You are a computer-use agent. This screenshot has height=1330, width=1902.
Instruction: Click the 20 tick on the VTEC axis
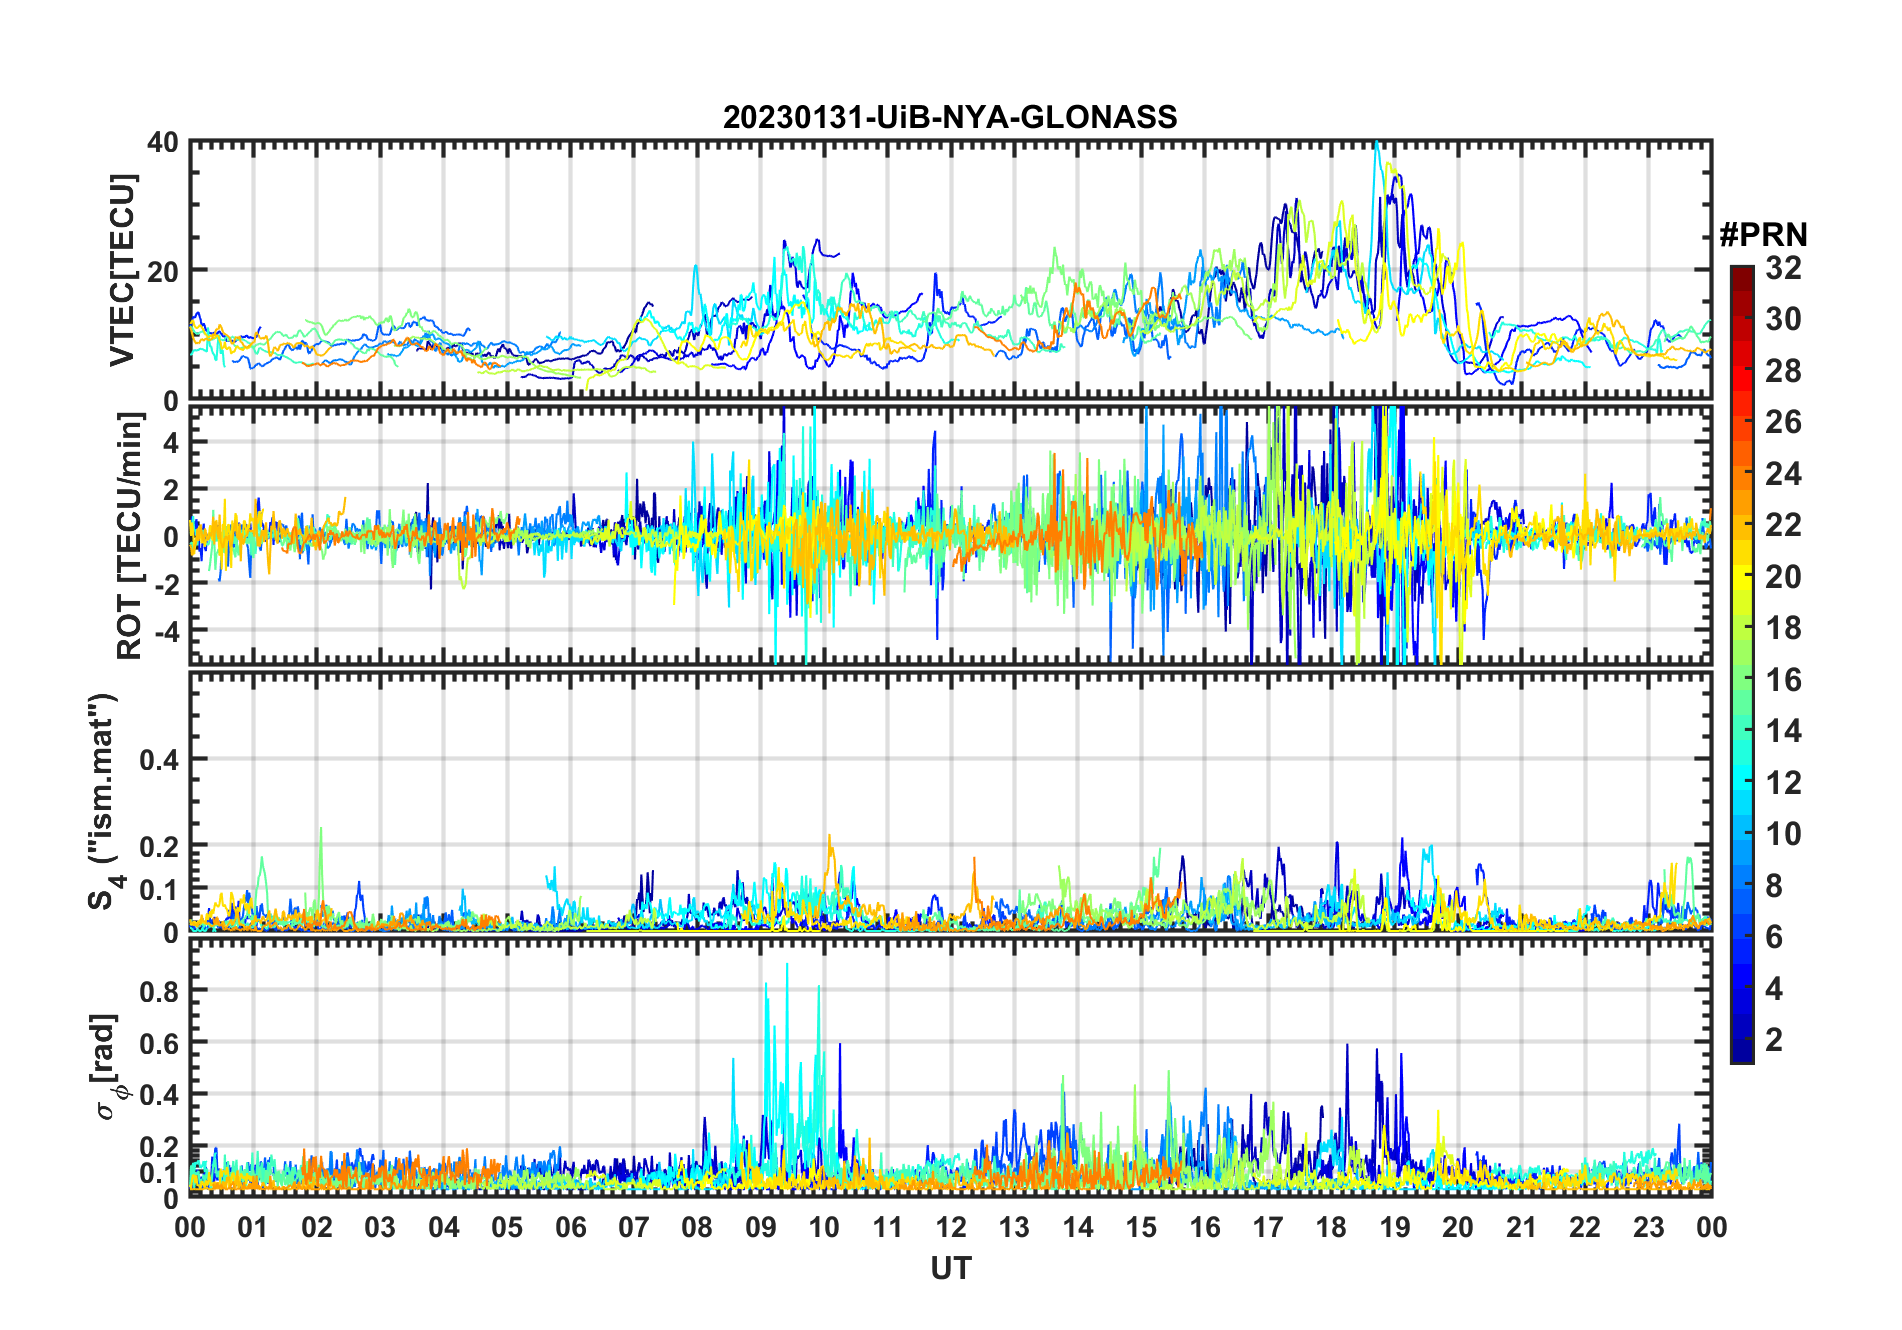(x=163, y=271)
